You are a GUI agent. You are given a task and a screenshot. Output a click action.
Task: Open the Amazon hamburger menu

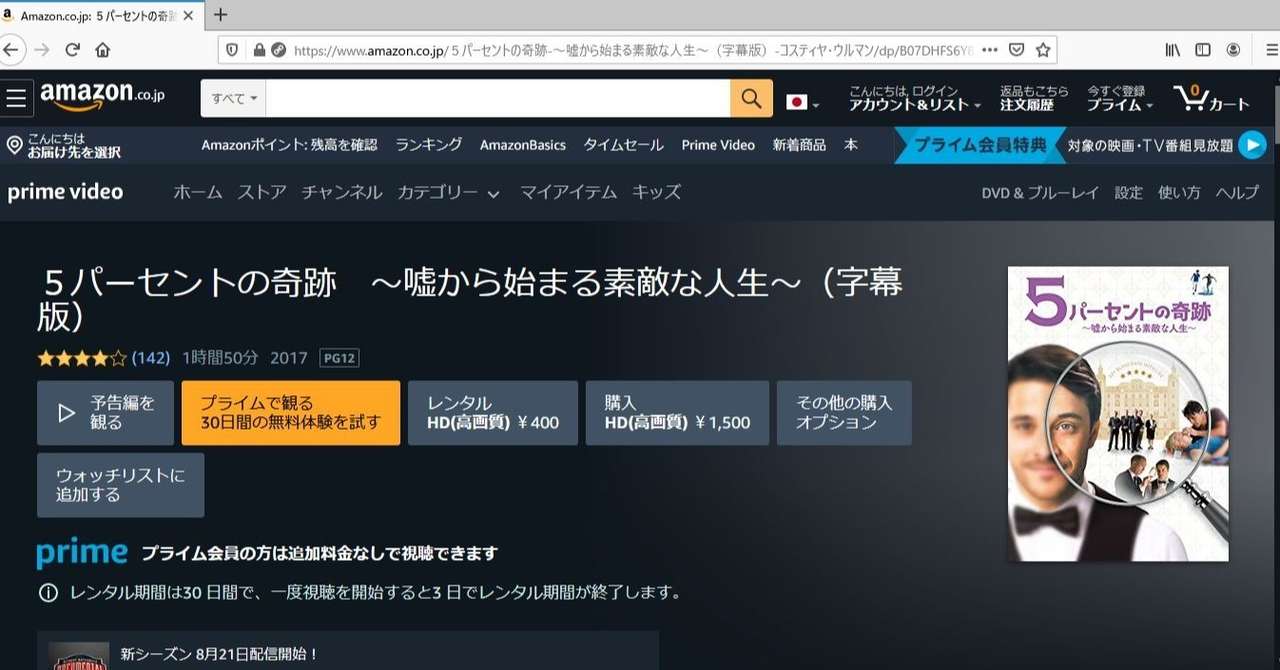(x=16, y=98)
